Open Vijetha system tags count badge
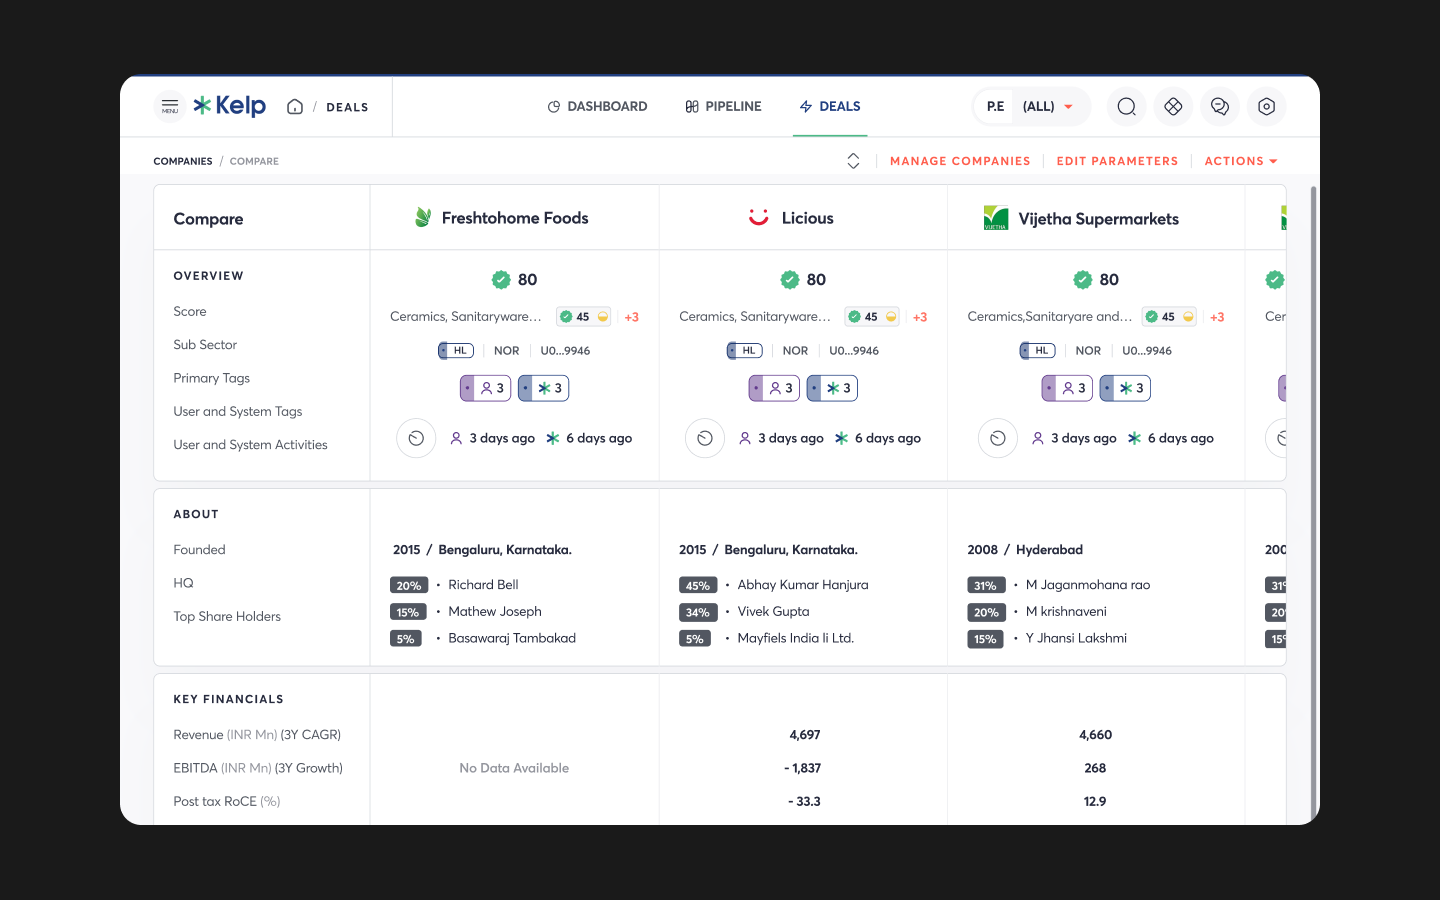 1126,388
